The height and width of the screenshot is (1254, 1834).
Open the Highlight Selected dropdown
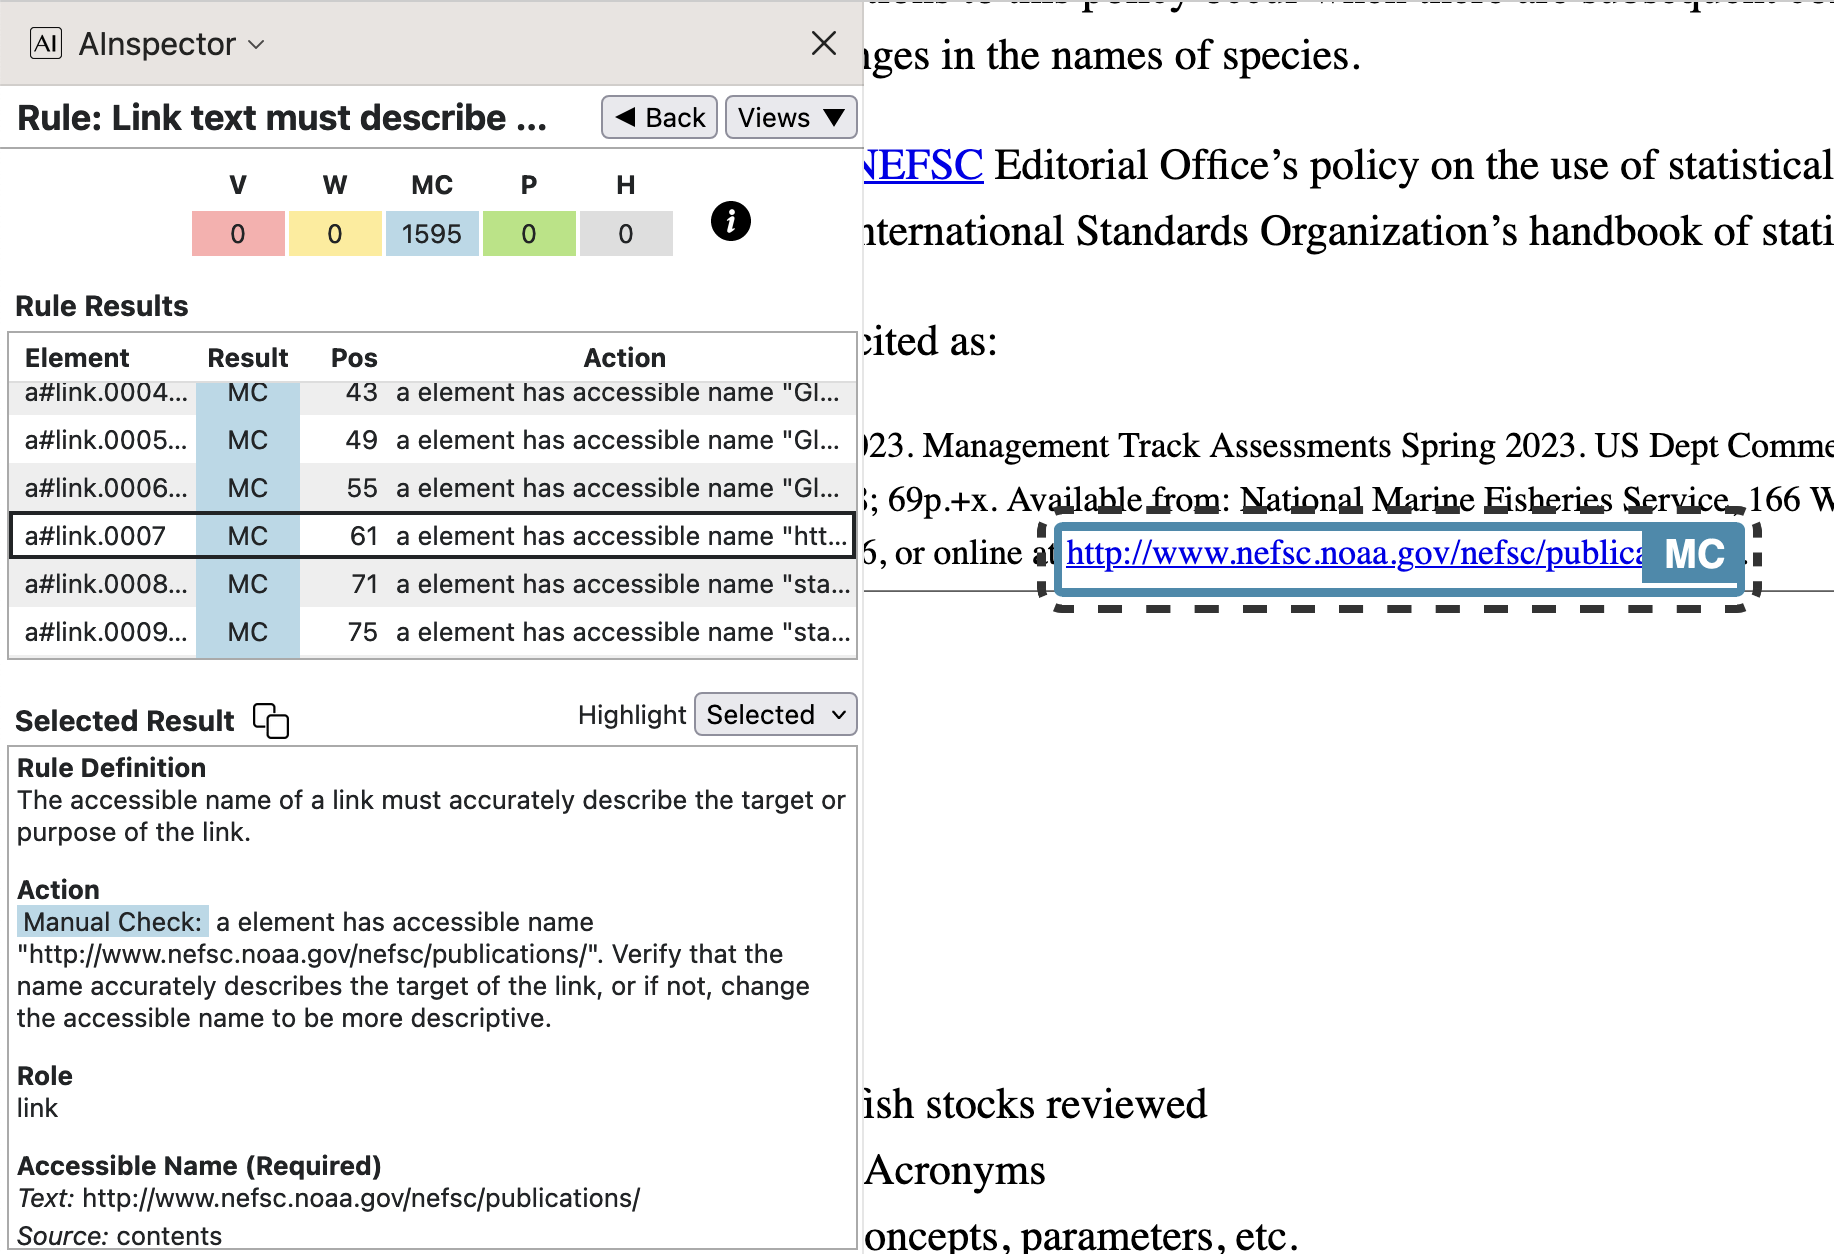point(775,715)
